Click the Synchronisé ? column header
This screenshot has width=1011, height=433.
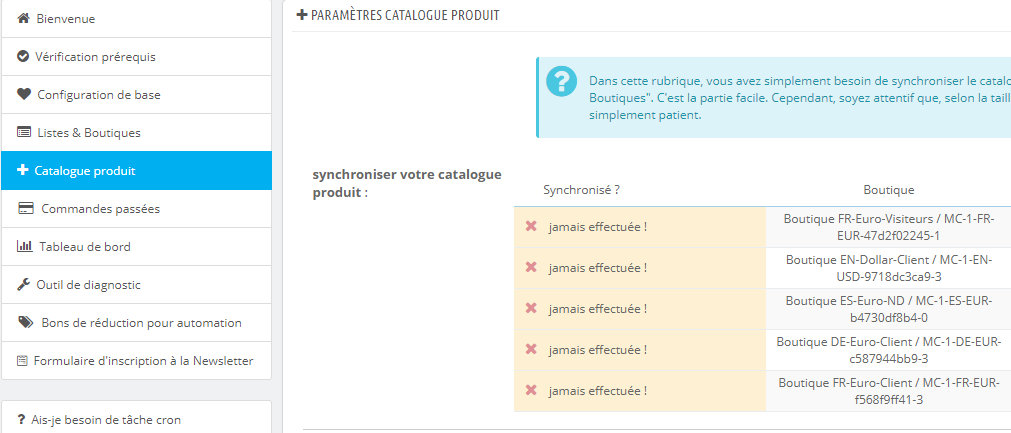582,189
